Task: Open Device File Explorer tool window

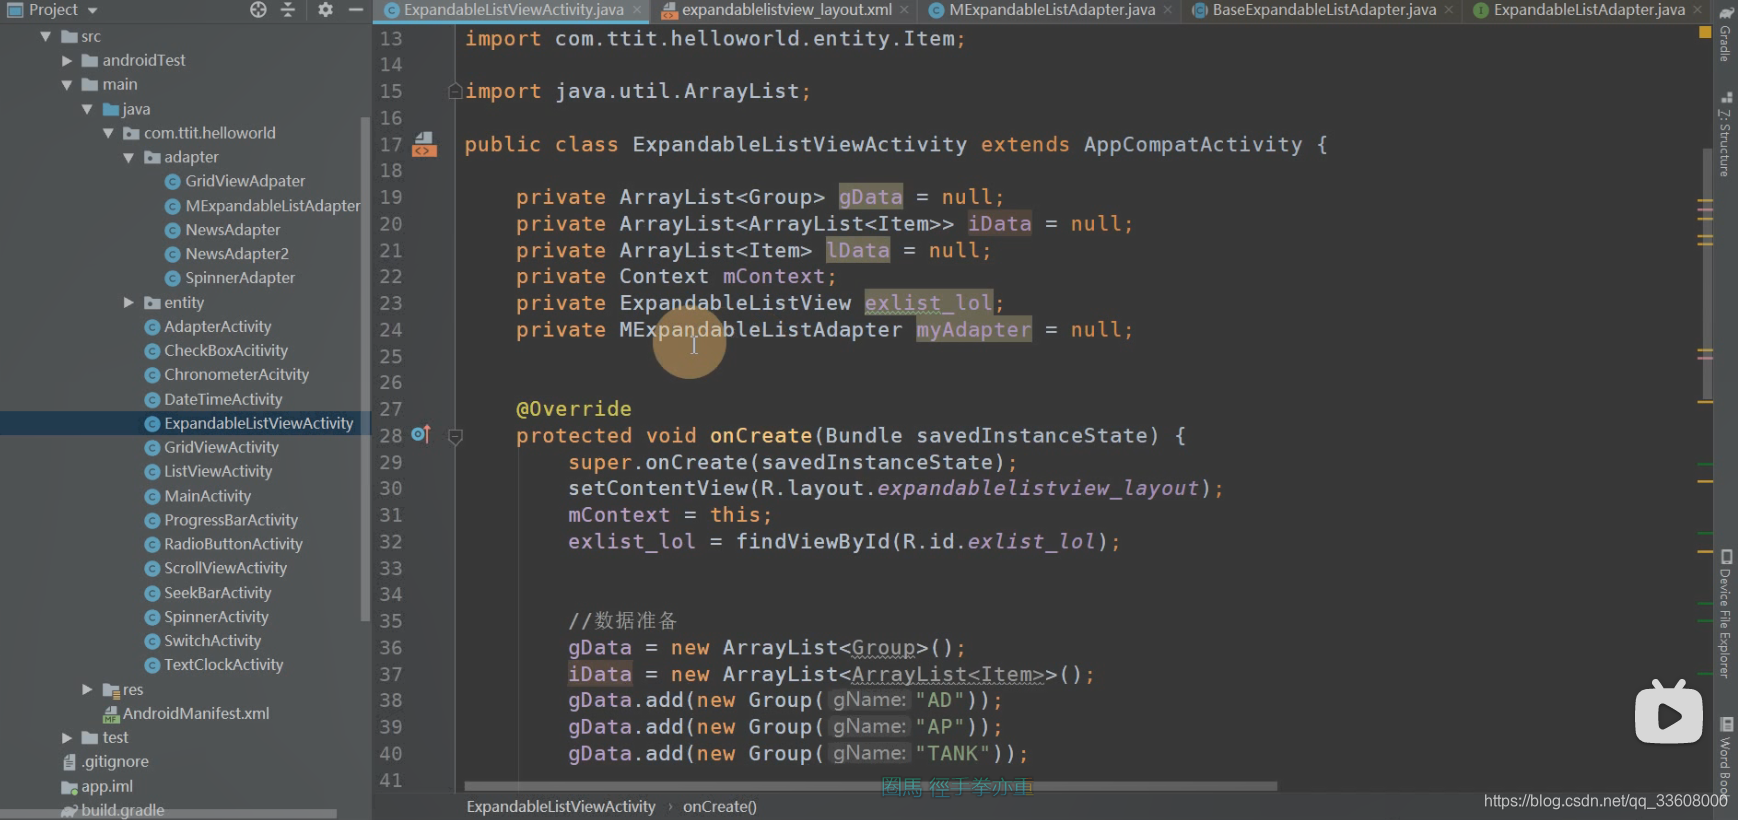Action: 1725,614
